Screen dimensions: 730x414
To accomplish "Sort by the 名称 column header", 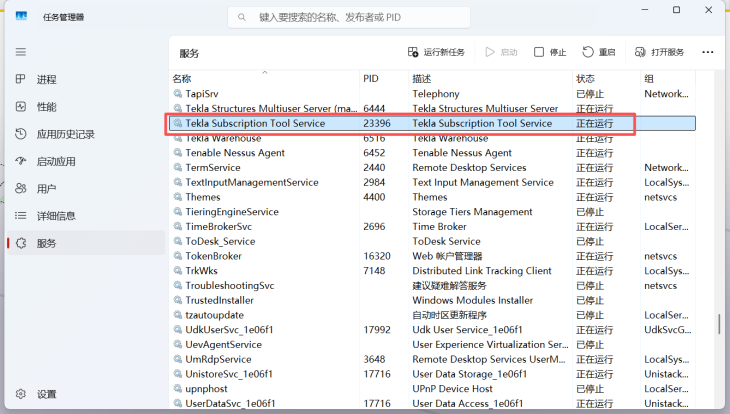I will (x=264, y=78).
